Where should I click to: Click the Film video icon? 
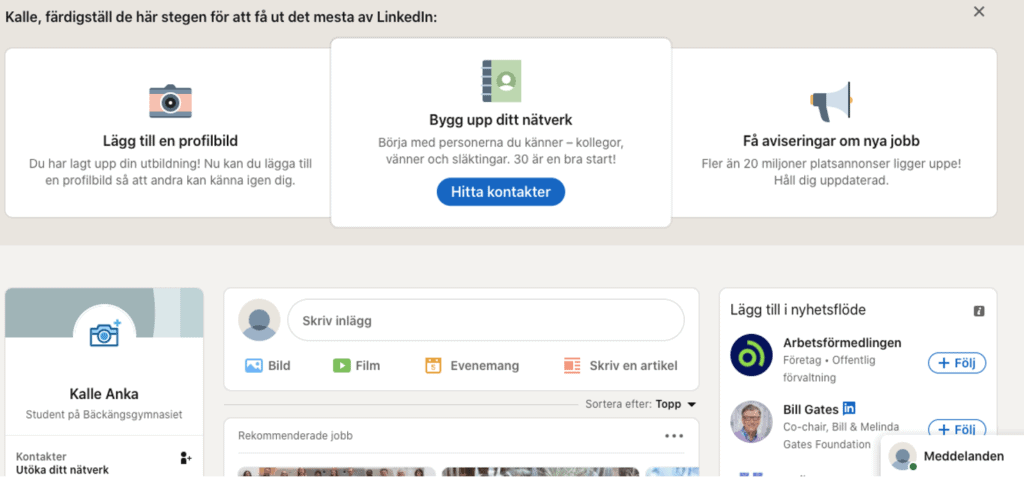click(x=341, y=365)
